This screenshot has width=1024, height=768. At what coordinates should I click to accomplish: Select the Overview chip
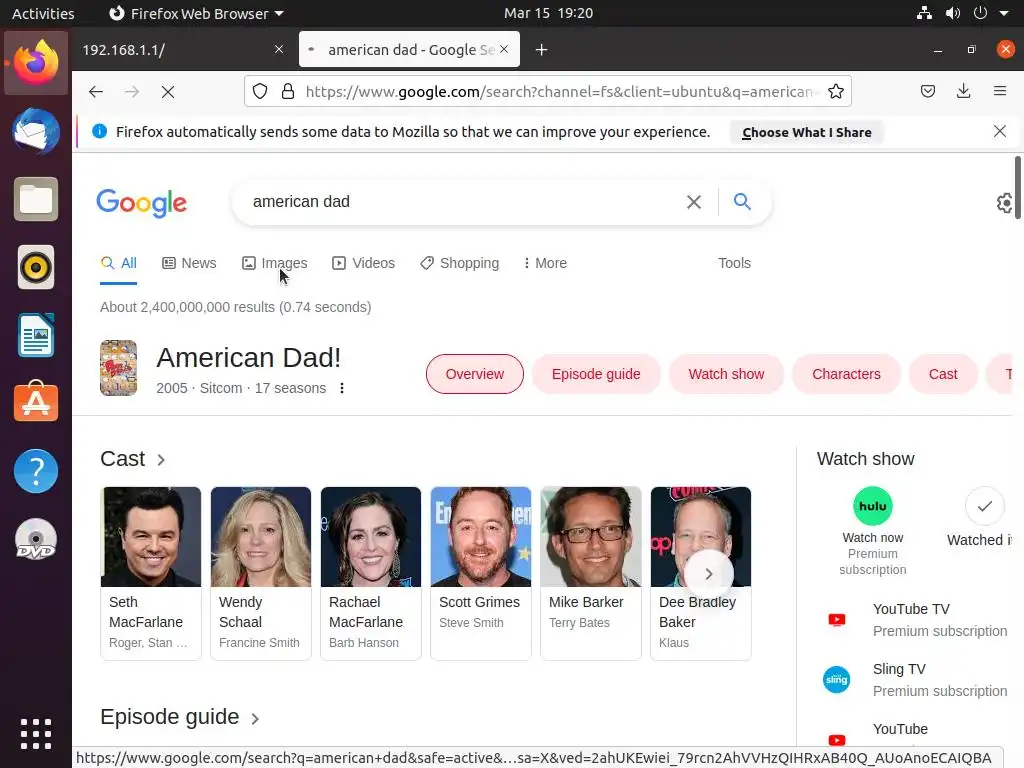pos(475,374)
